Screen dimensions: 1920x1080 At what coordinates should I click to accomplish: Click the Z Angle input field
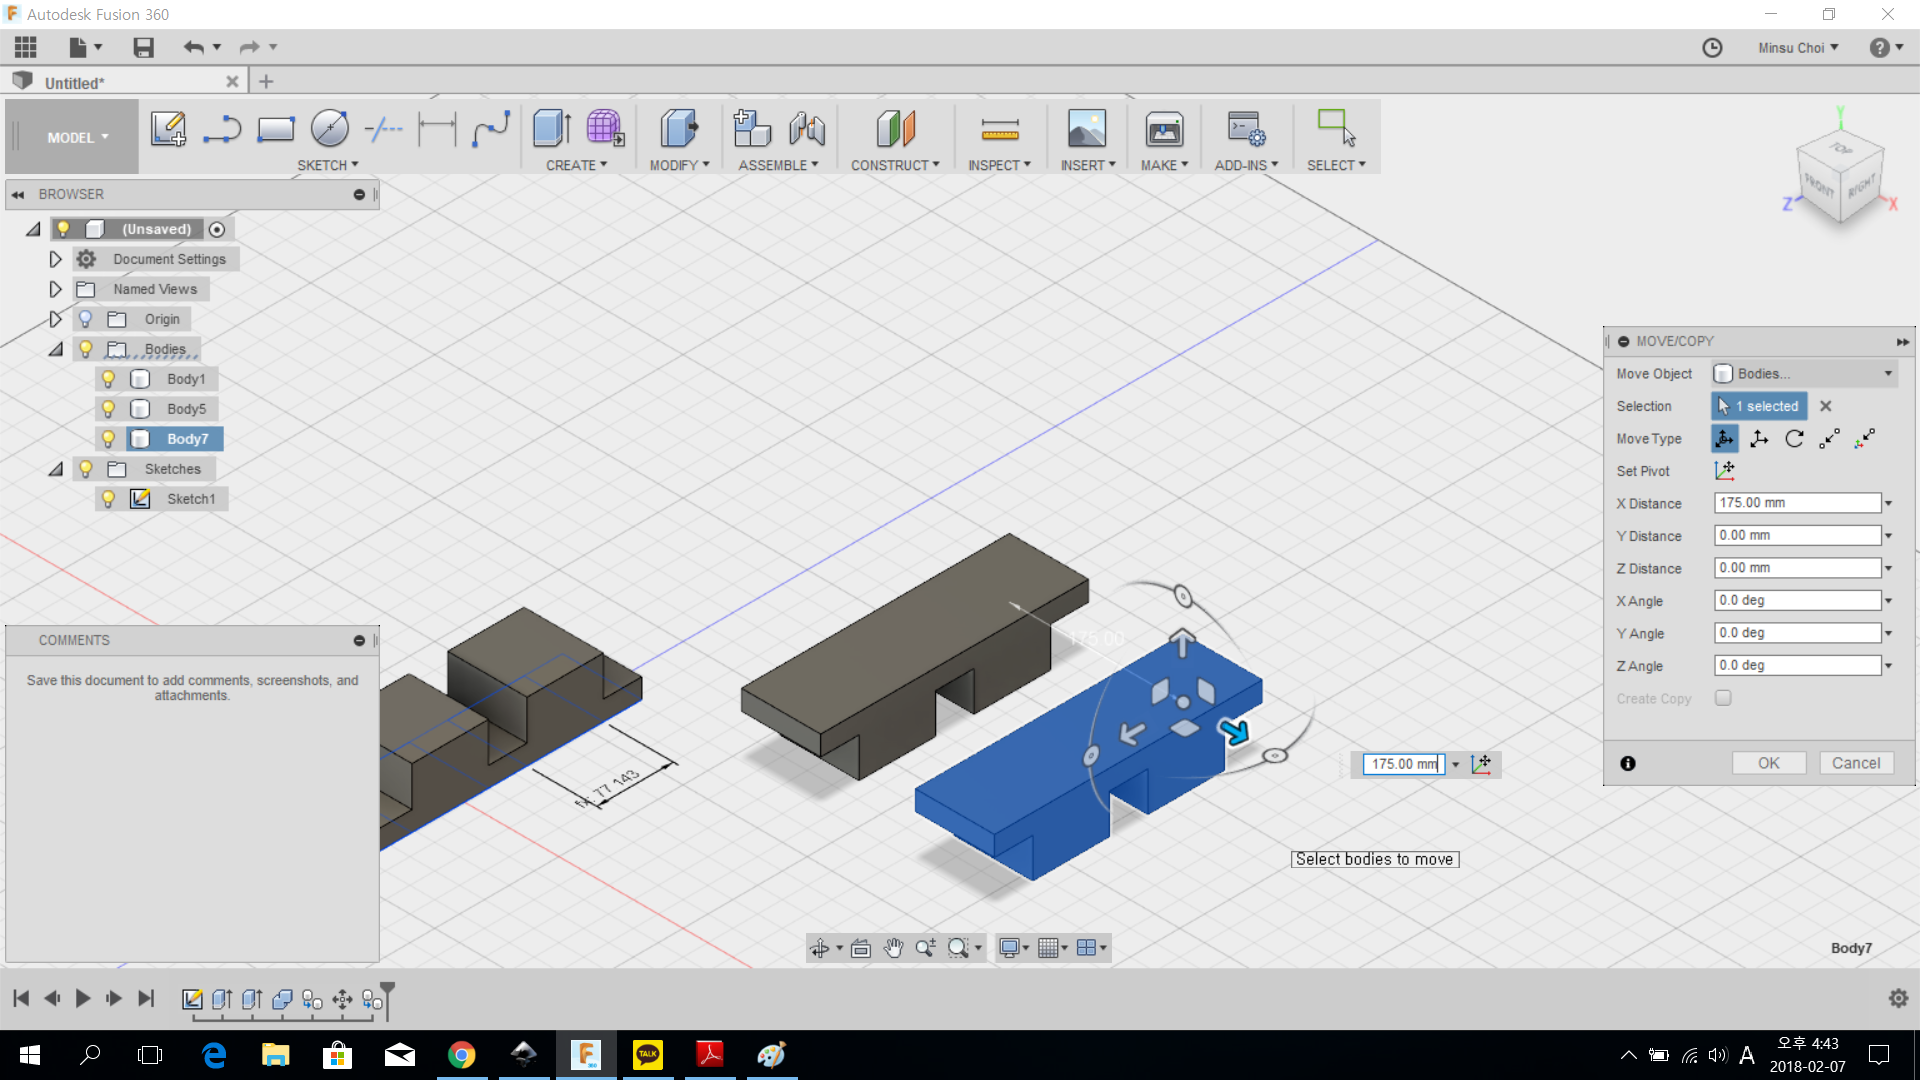(1797, 666)
